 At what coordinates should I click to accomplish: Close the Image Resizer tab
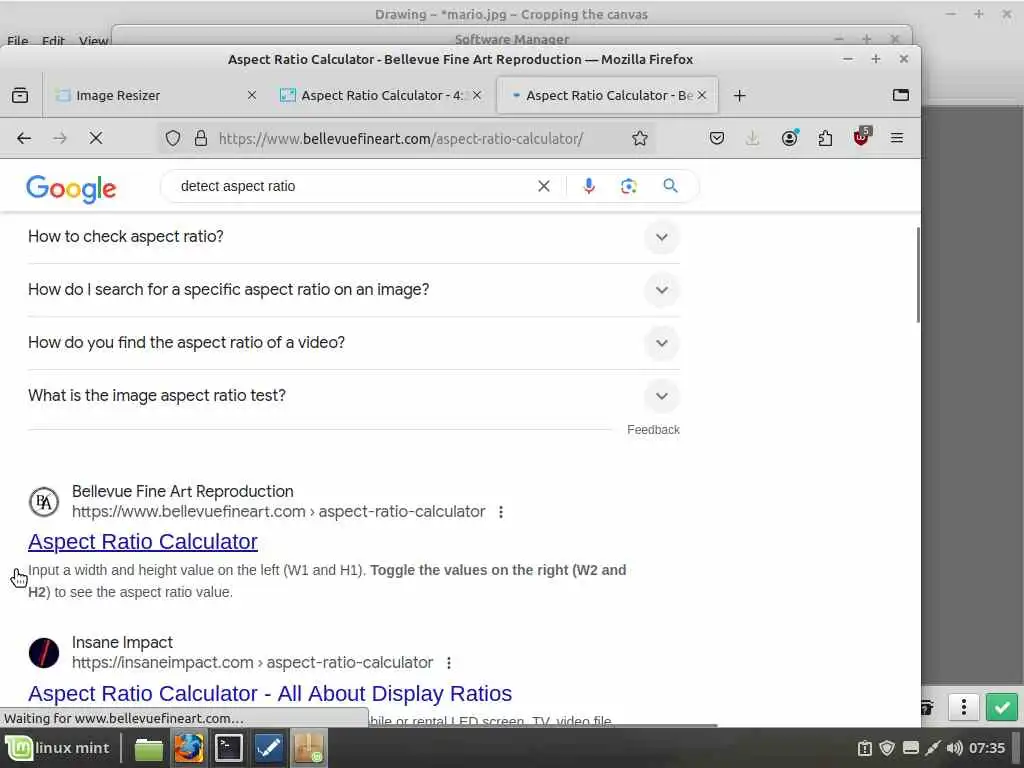pyautogui.click(x=251, y=95)
